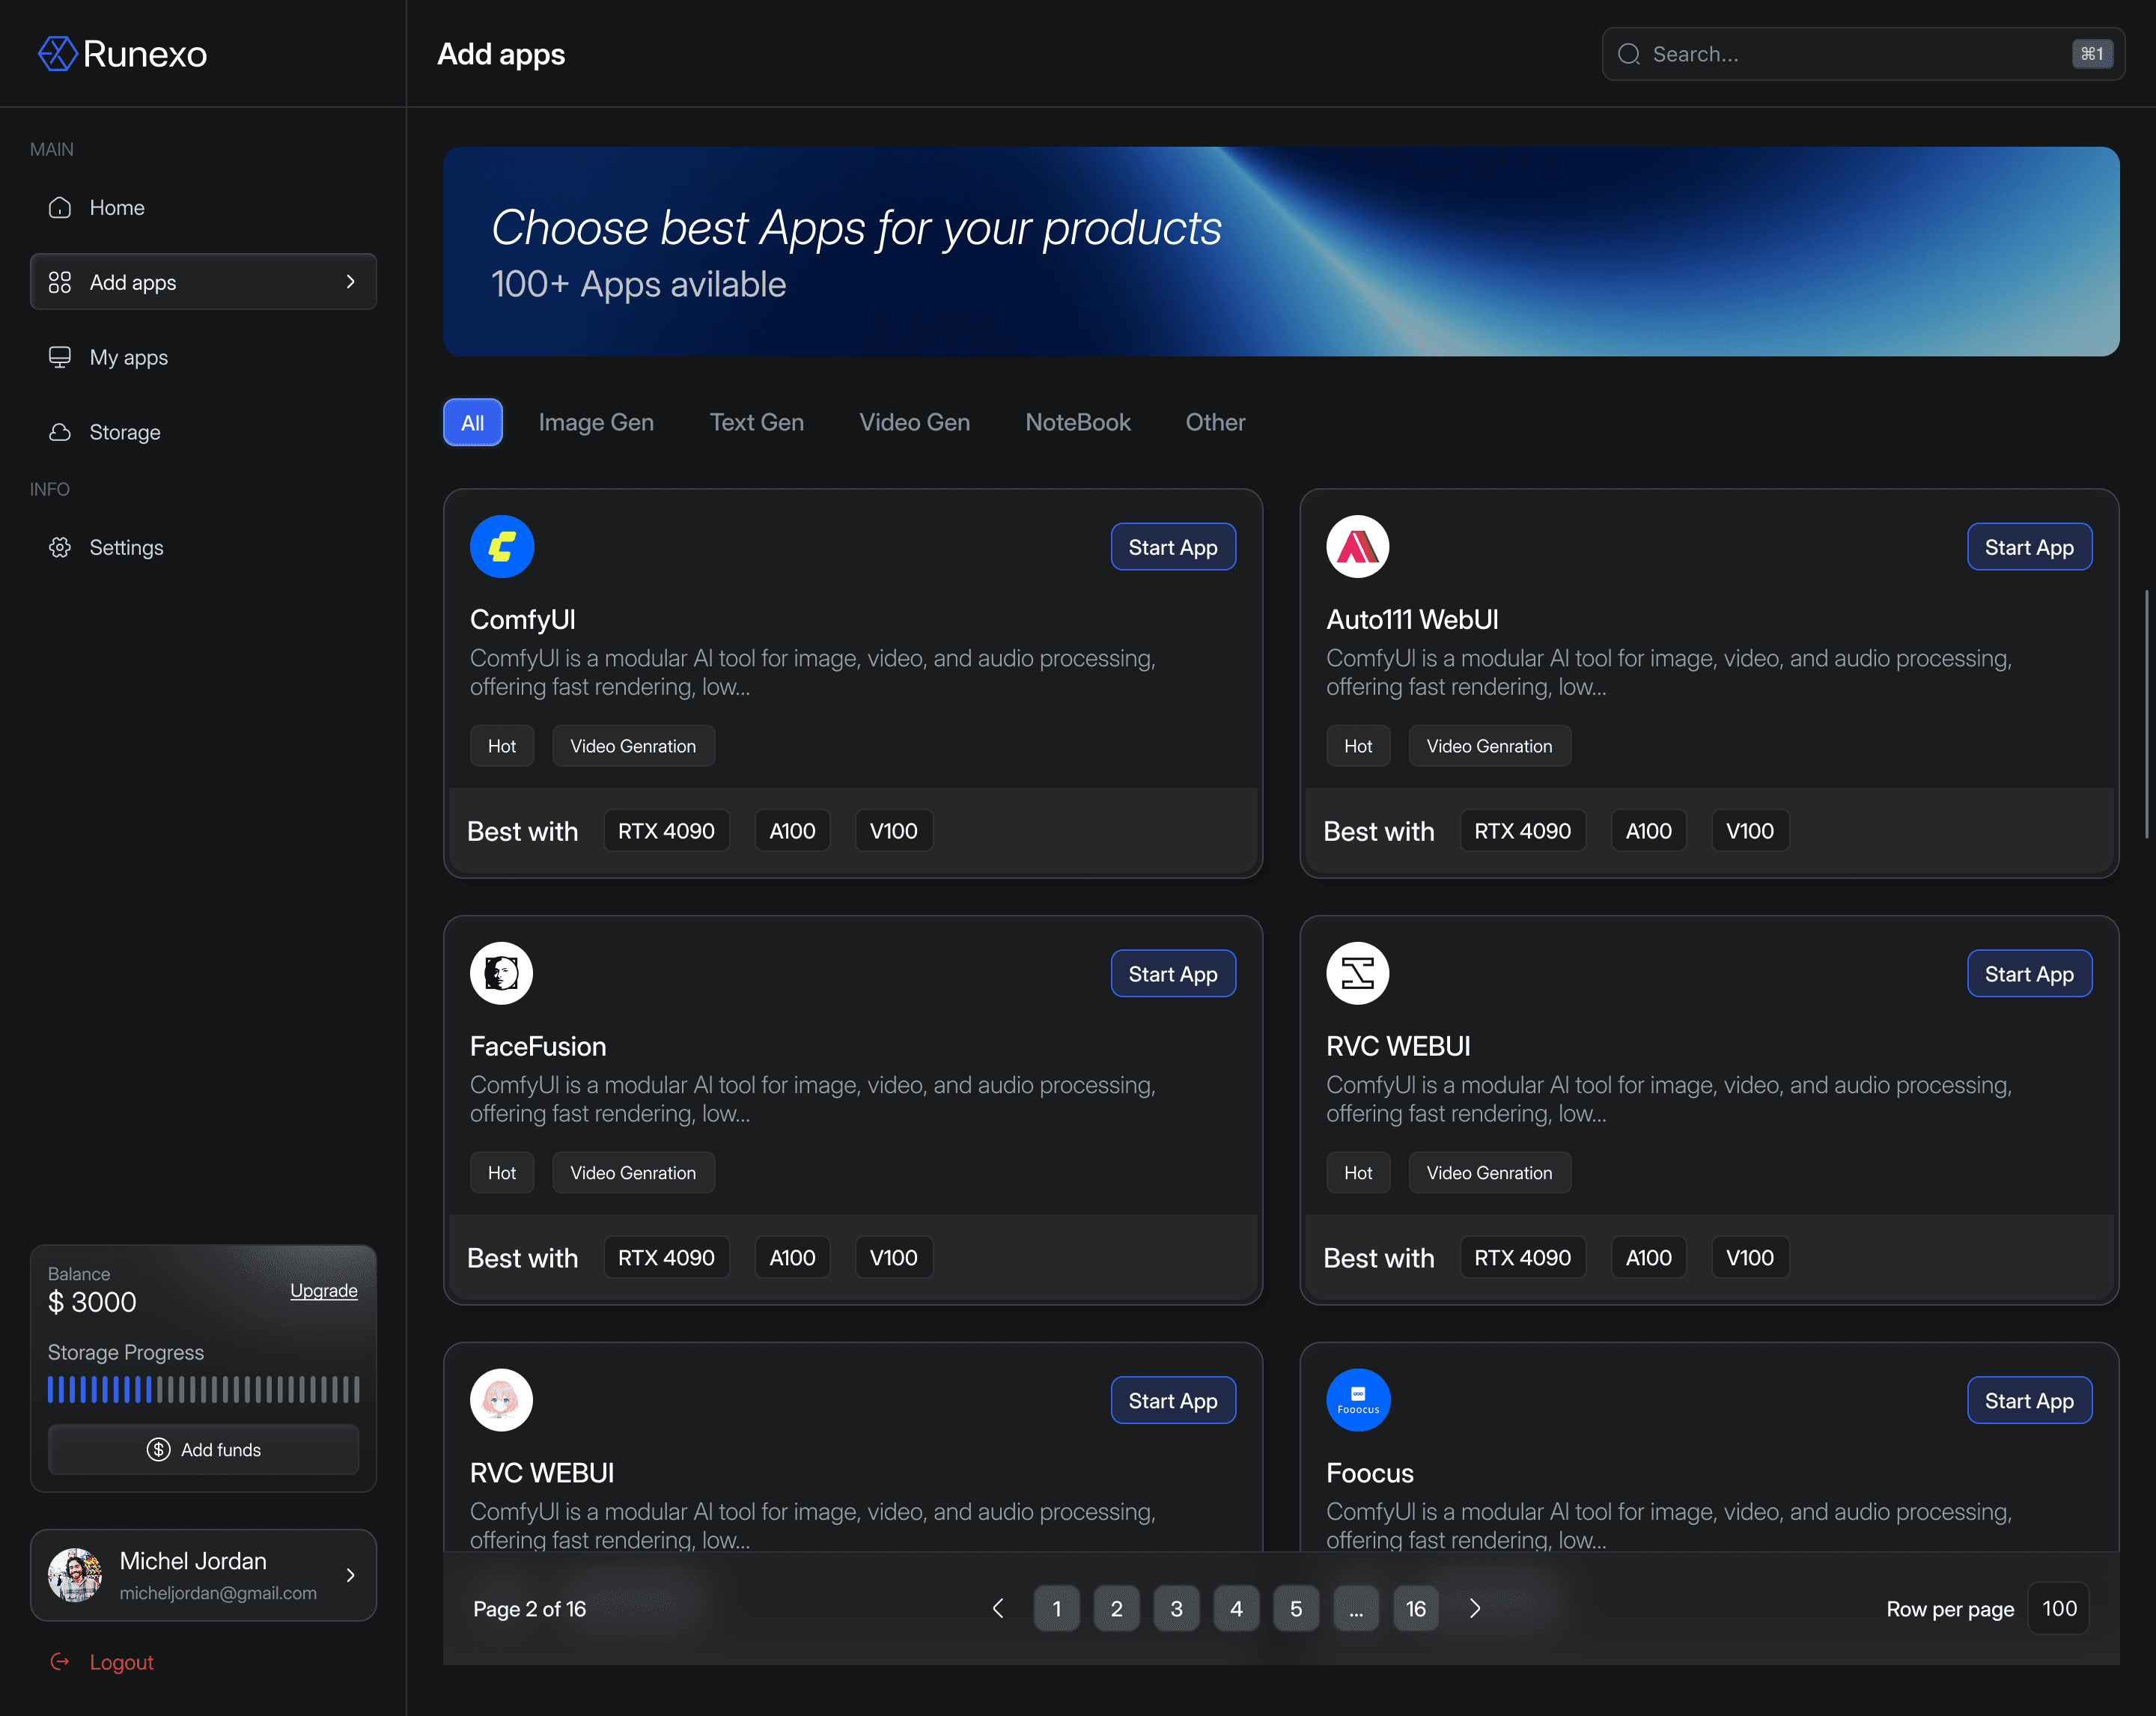The height and width of the screenshot is (1716, 2156).
Task: Click the Storage Progress bar
Action: tap(203, 1389)
